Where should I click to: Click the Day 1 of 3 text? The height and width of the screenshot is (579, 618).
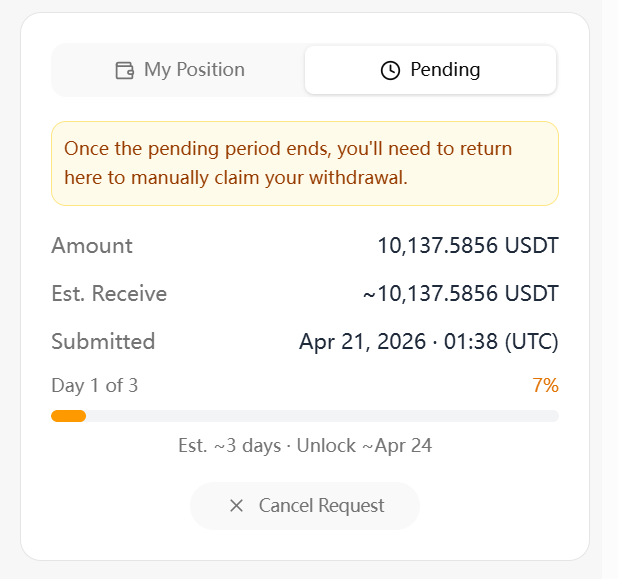[x=94, y=386]
